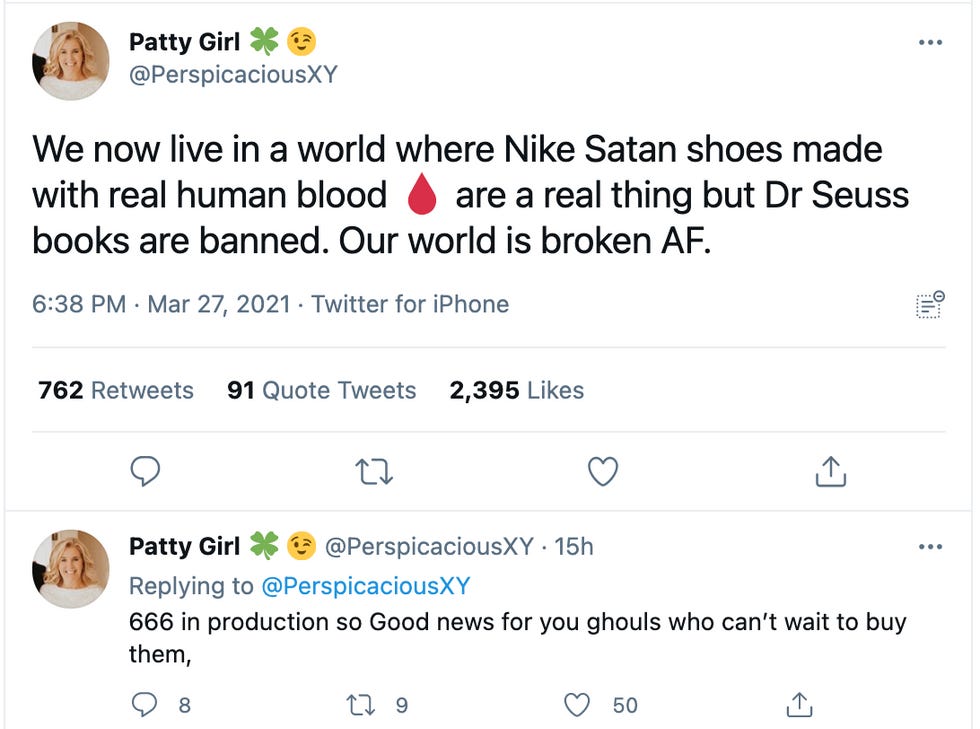
Task: Share the '666 in production' reply
Action: 799,705
